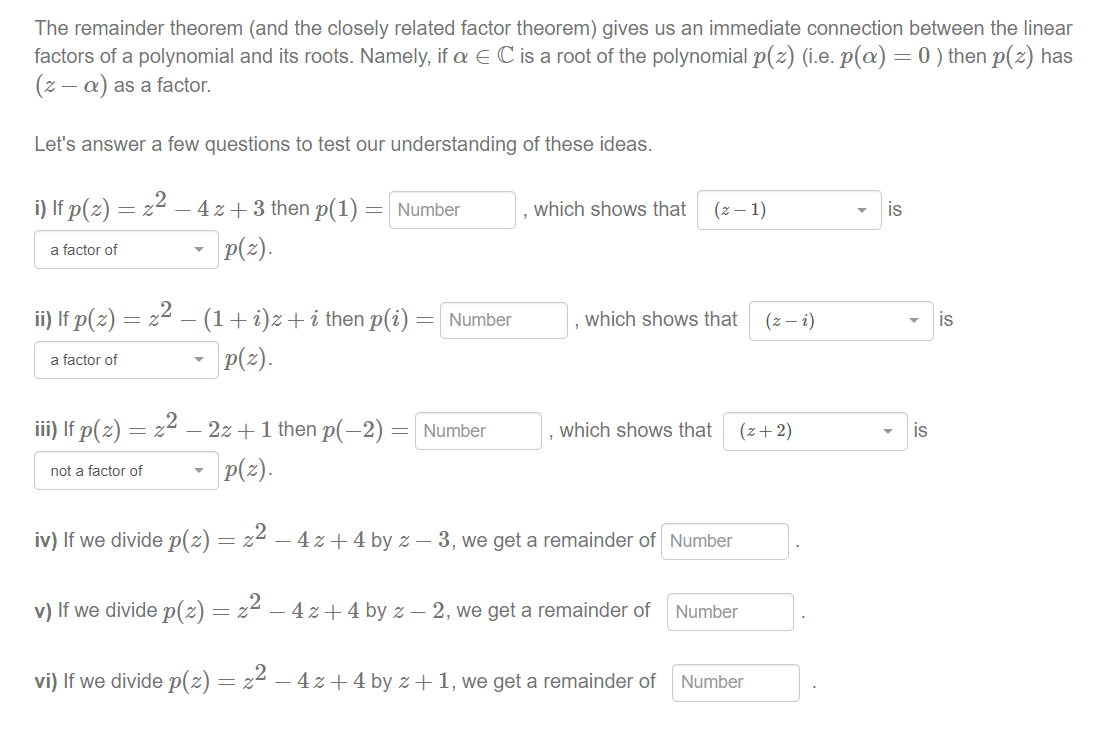Click the Number field for p(1)
Viewport: 1116px width, 735px height.
(452, 210)
